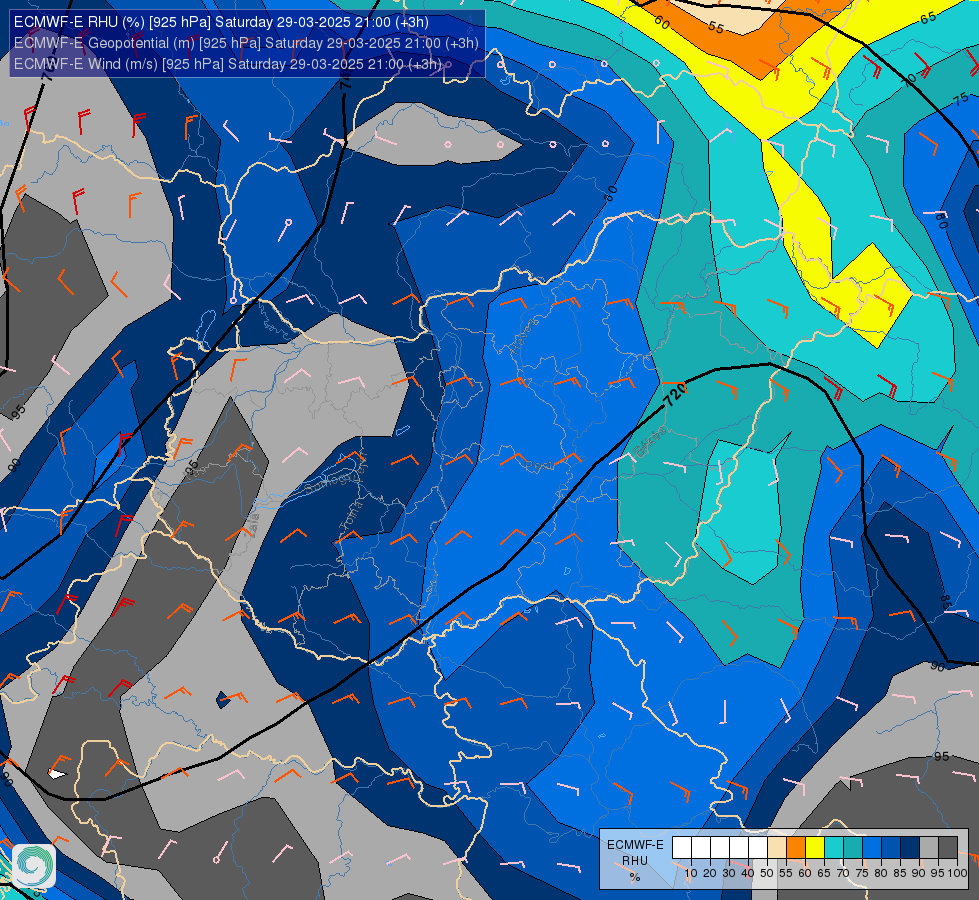The image size is (979, 900).
Task: Pick the medium blue 80-85% legend swatch
Action: pyautogui.click(x=891, y=848)
